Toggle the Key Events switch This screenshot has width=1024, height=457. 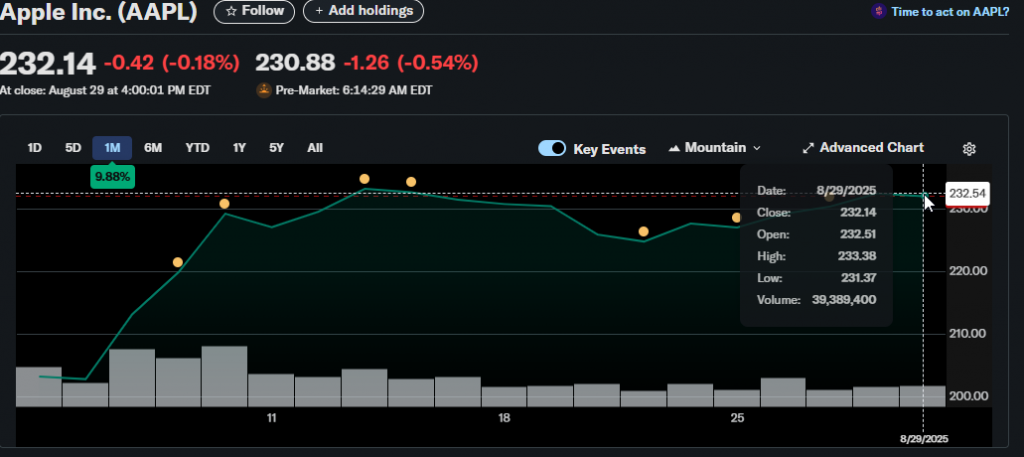coord(552,148)
